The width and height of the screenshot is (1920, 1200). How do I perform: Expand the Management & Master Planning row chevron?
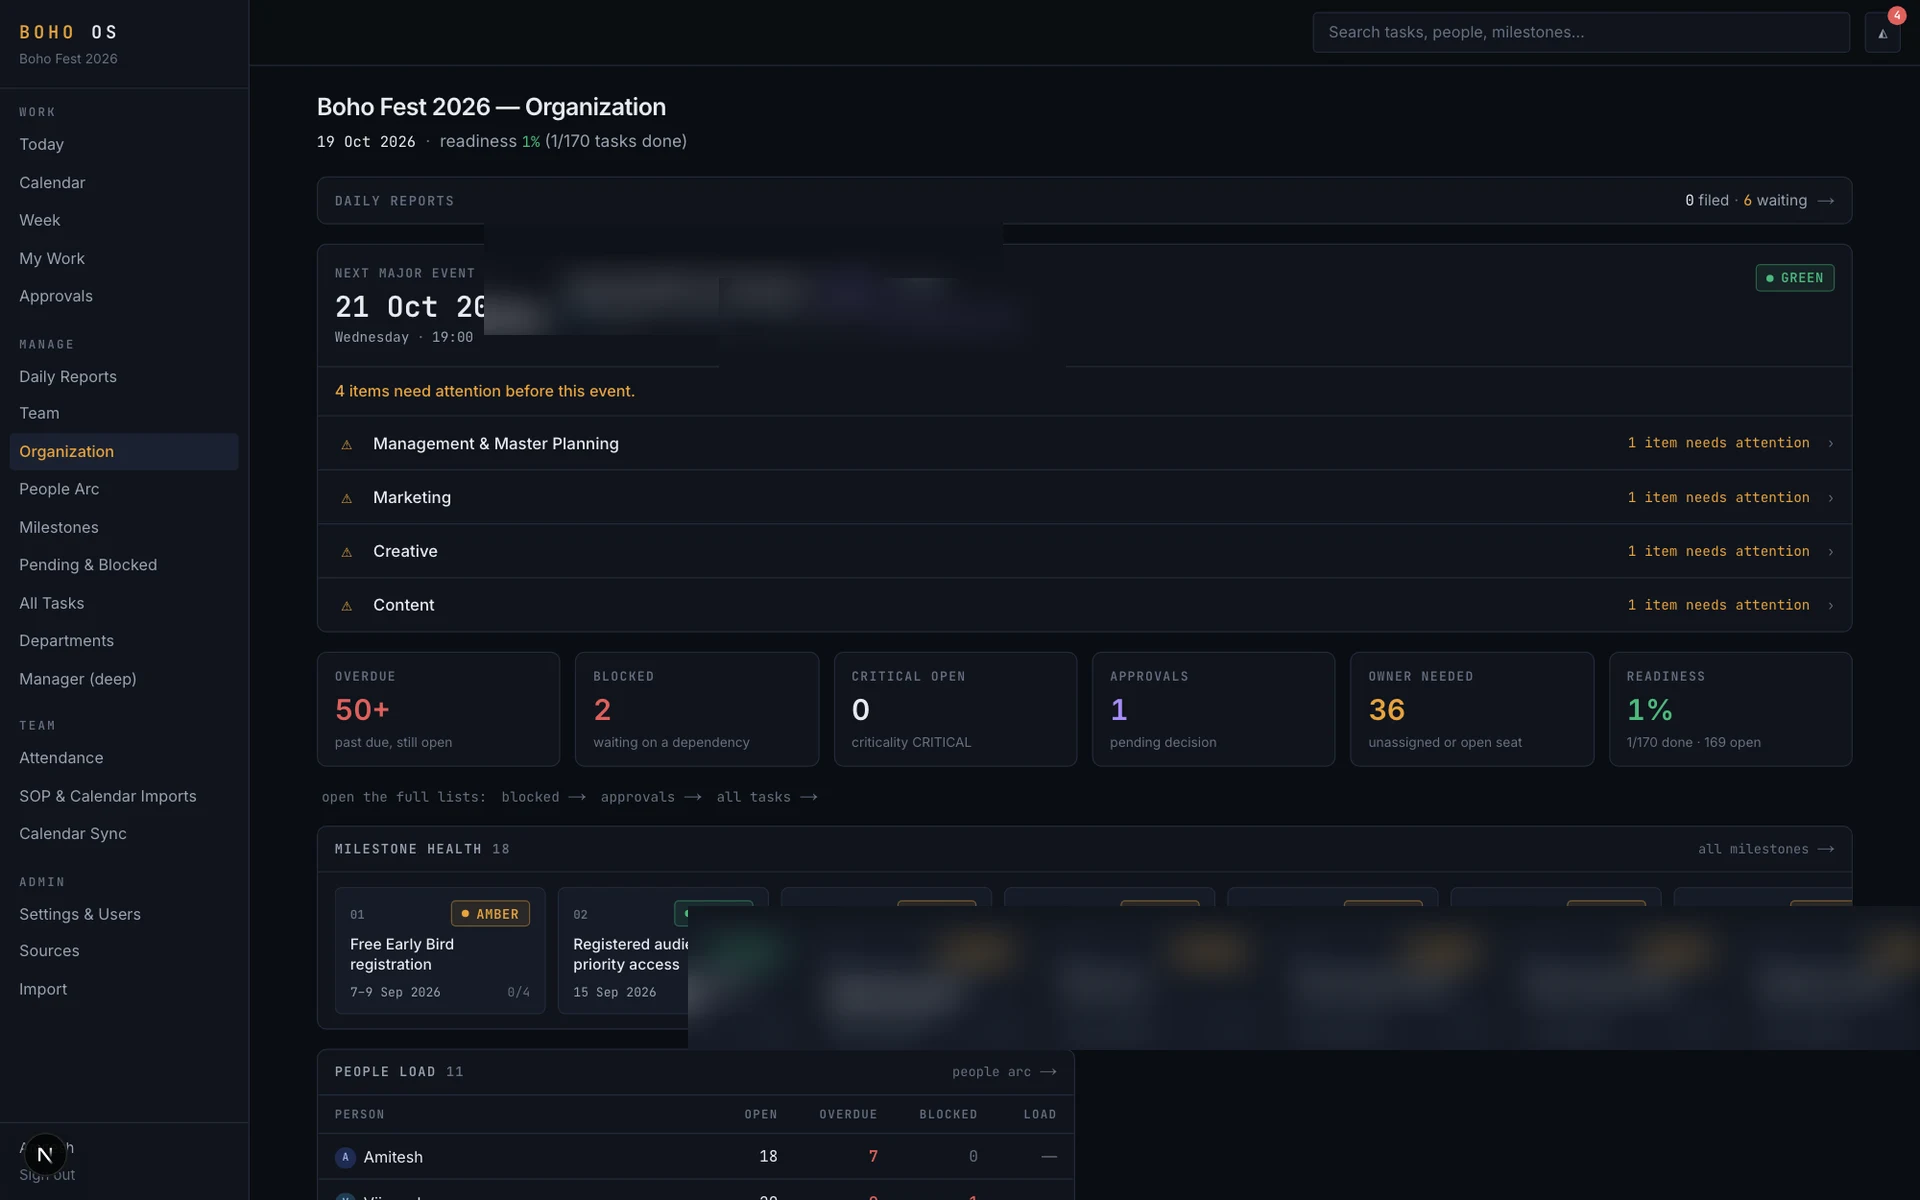tap(1830, 443)
